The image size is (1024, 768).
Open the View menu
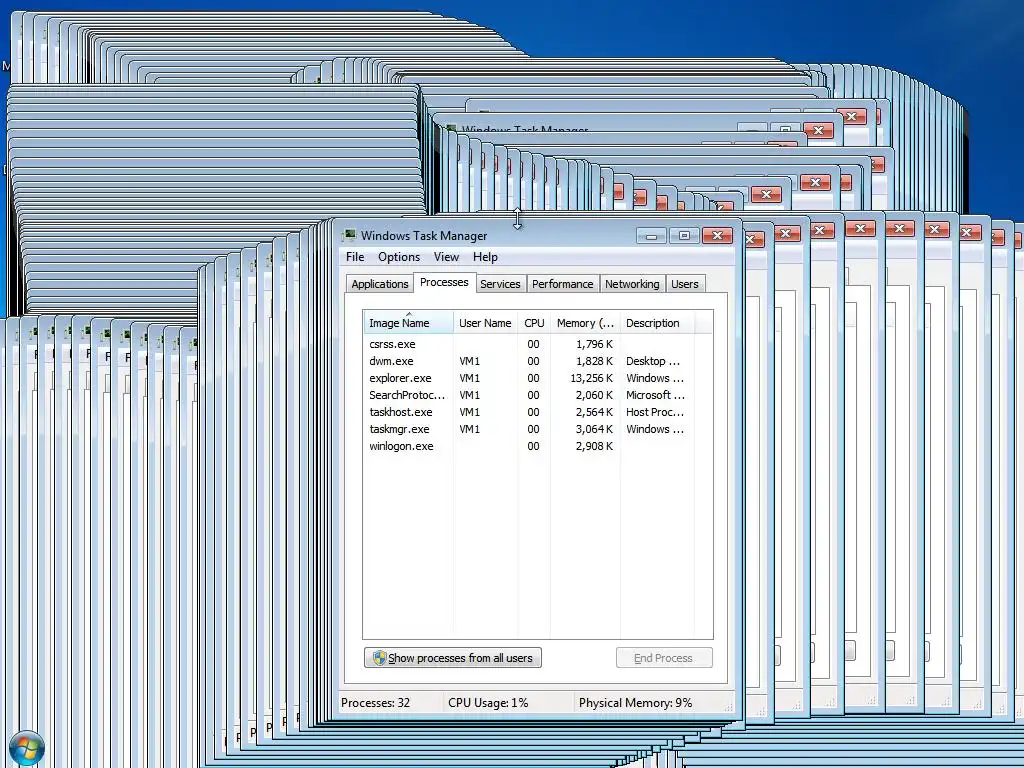[447, 257]
